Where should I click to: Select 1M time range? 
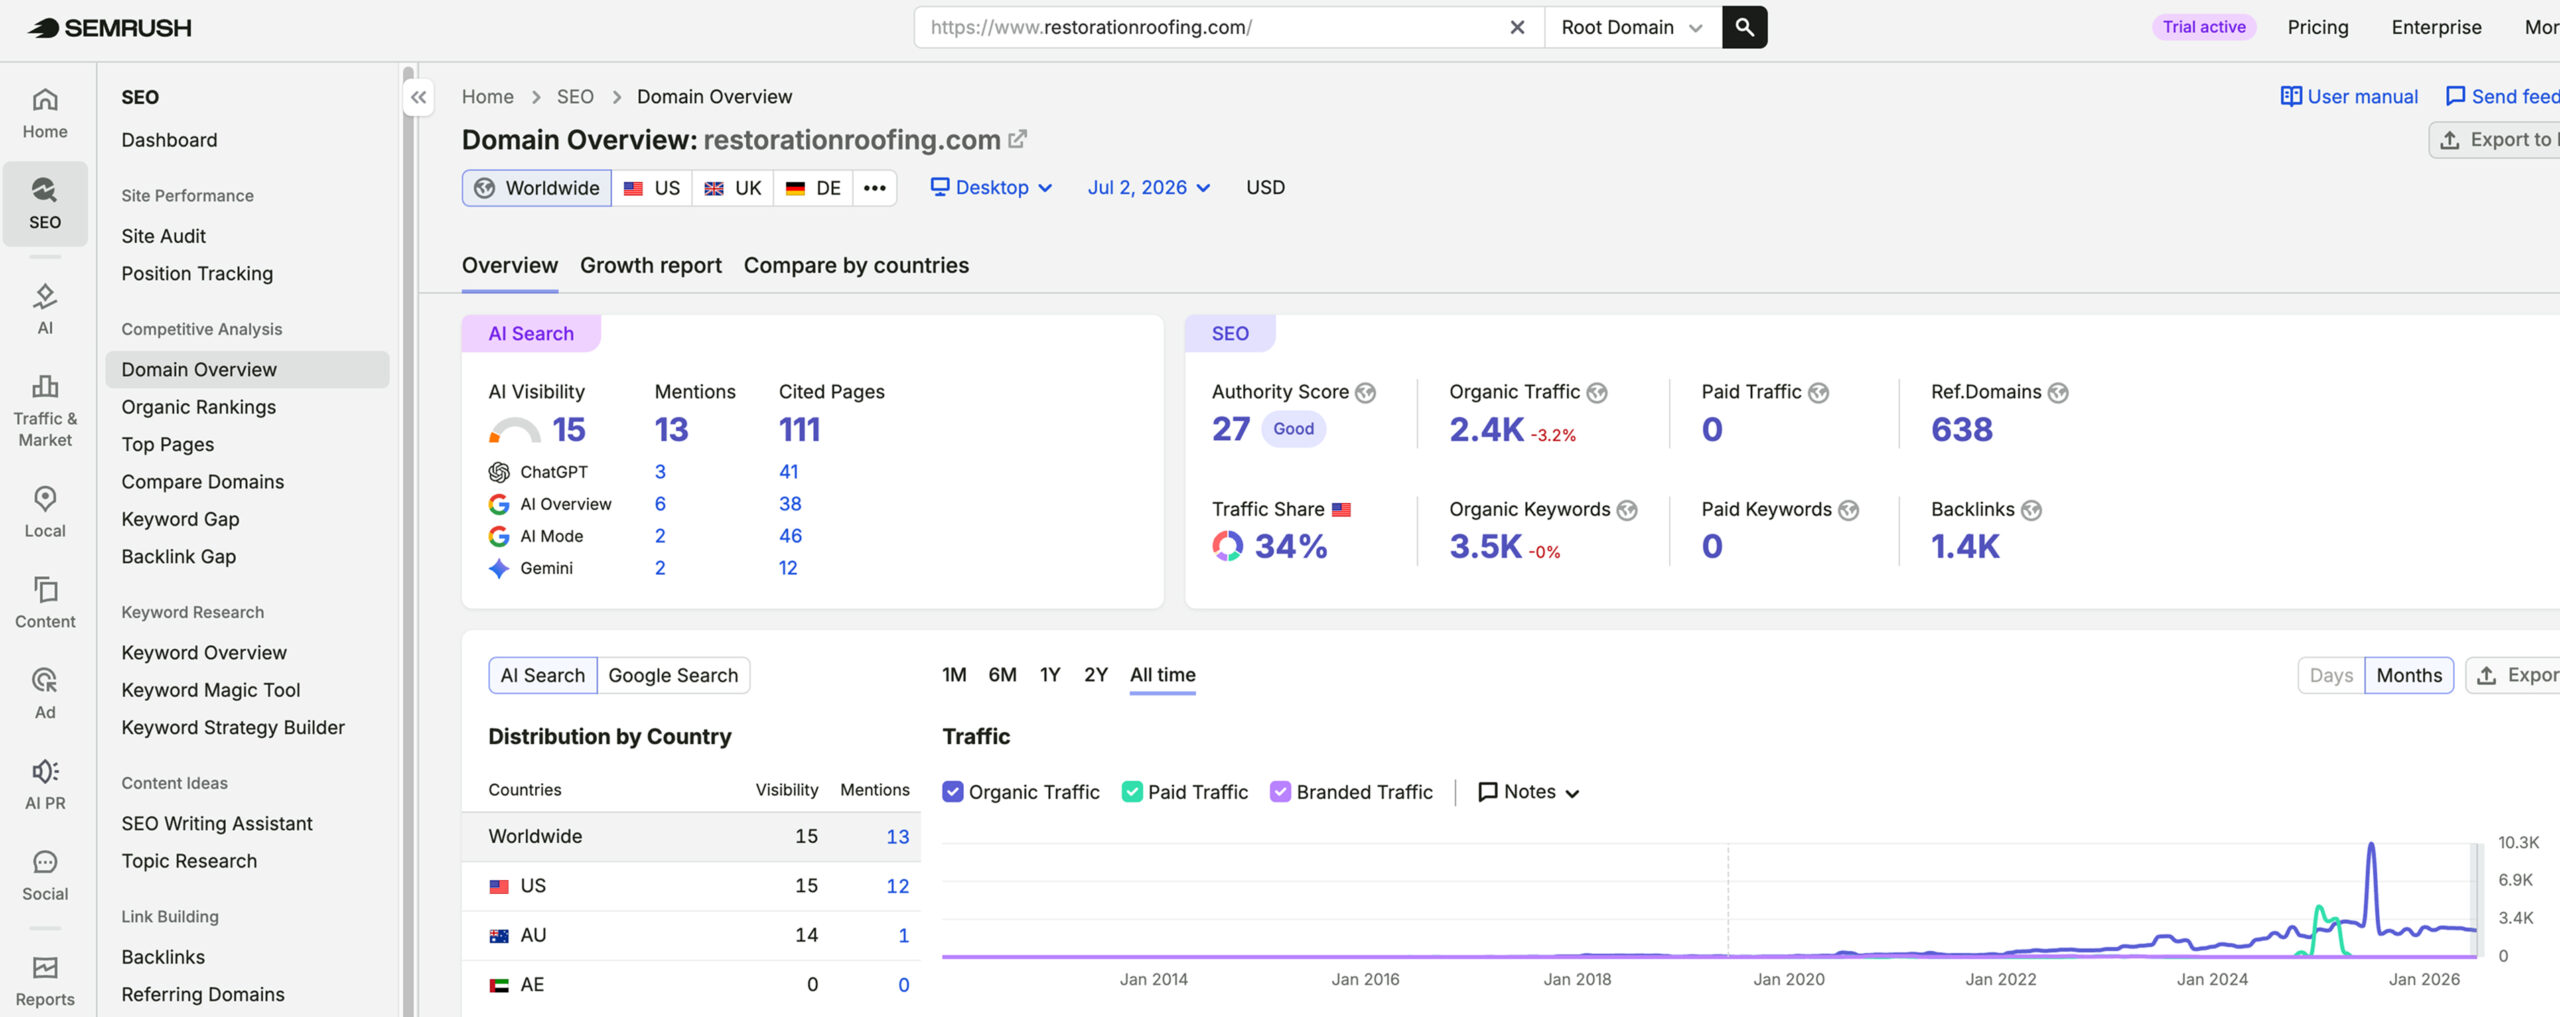coord(954,675)
